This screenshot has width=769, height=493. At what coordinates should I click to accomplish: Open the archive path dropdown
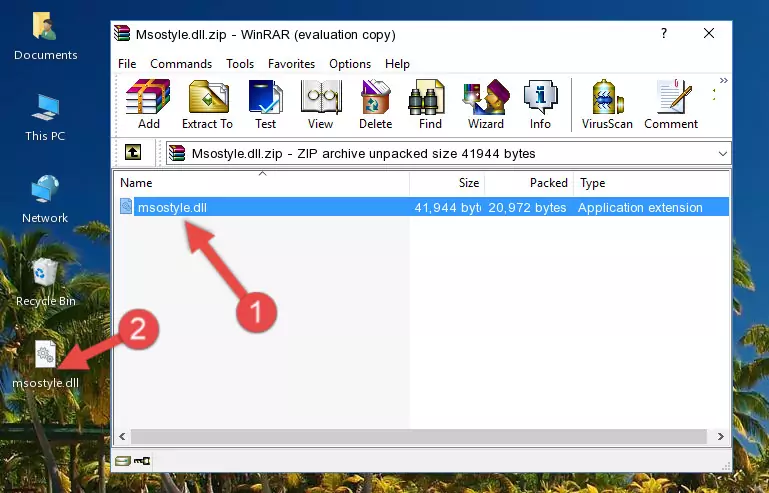coord(722,154)
